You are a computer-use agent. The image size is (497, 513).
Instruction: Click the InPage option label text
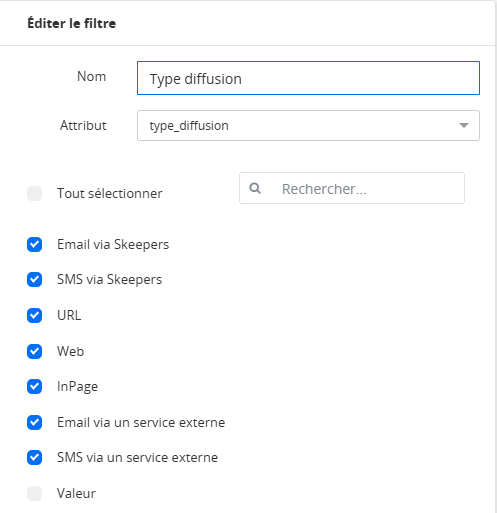(x=77, y=387)
